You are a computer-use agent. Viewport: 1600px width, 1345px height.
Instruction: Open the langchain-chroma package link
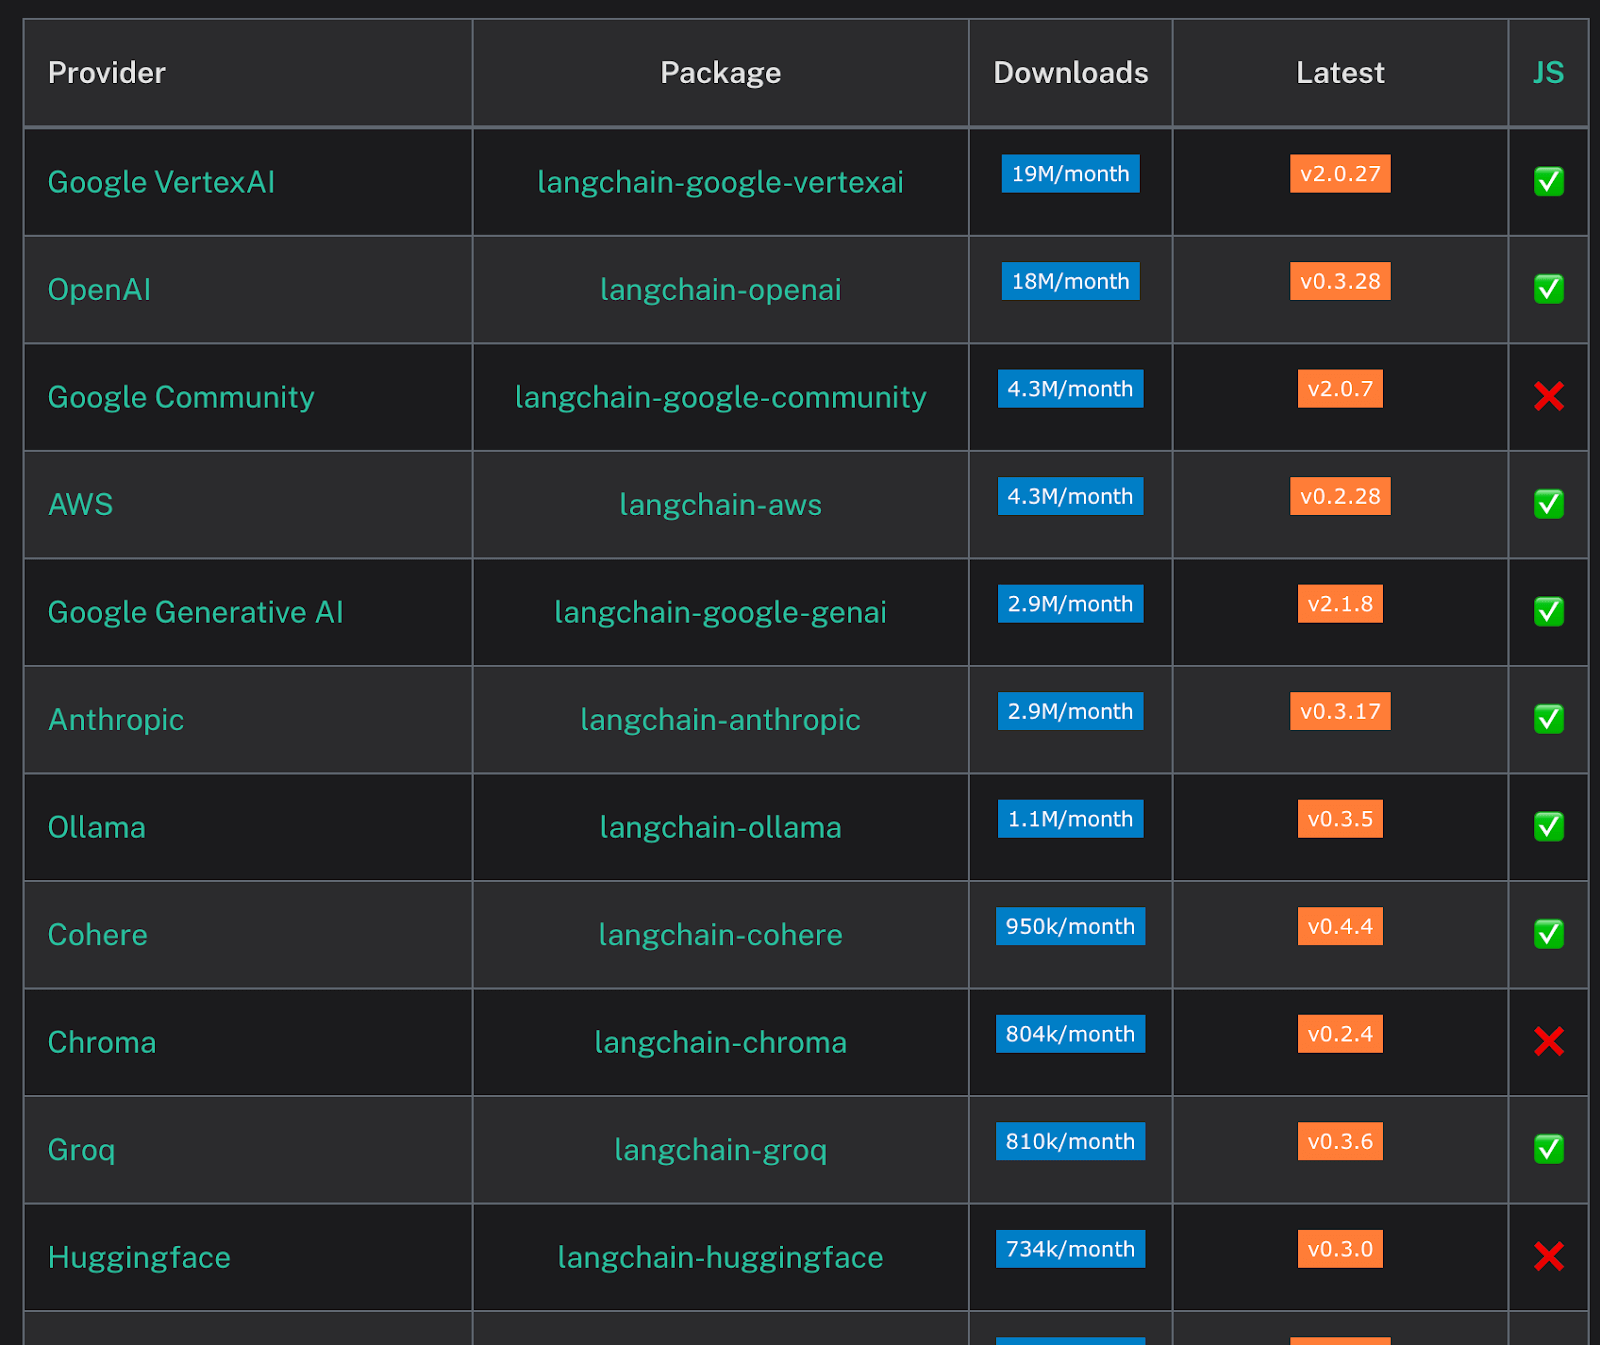point(720,1043)
